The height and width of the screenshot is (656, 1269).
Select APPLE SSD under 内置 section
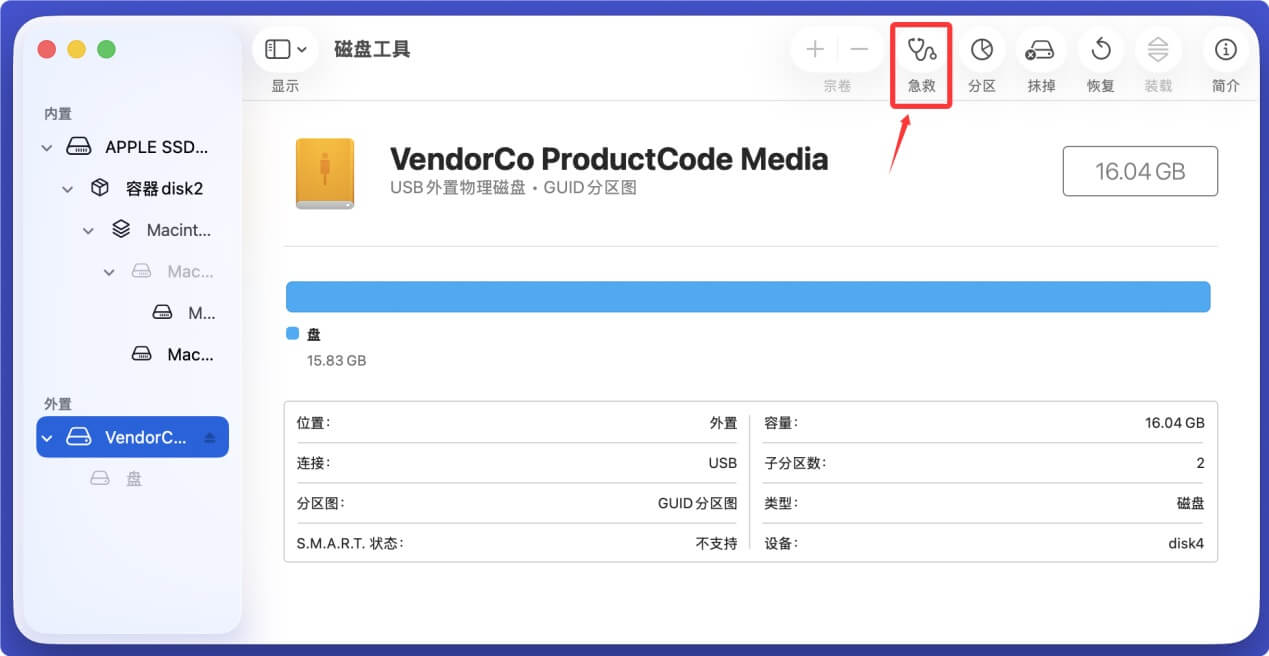tap(155, 146)
